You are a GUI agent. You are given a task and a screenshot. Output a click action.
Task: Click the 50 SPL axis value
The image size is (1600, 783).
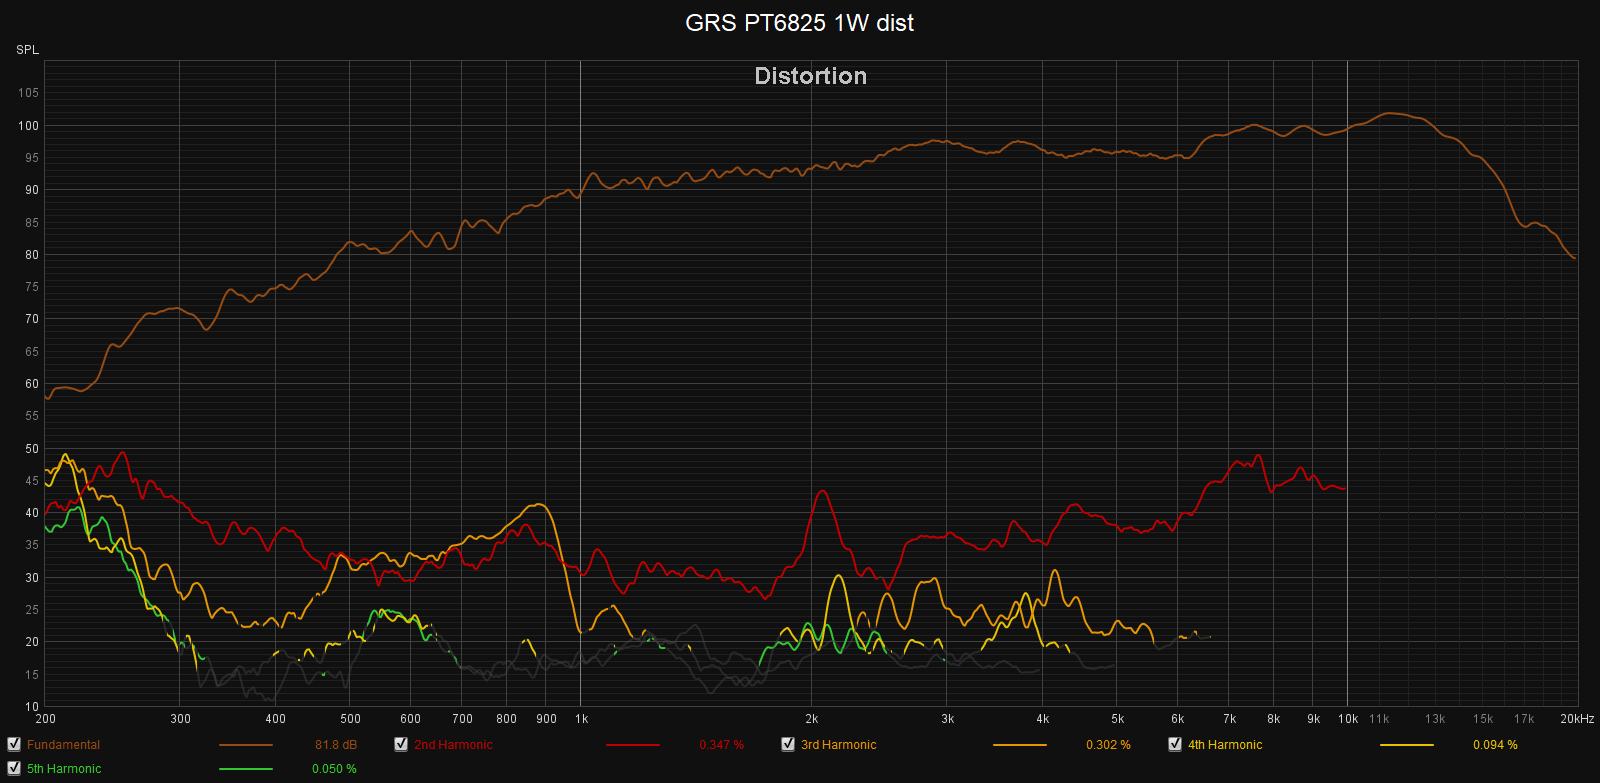tap(32, 449)
